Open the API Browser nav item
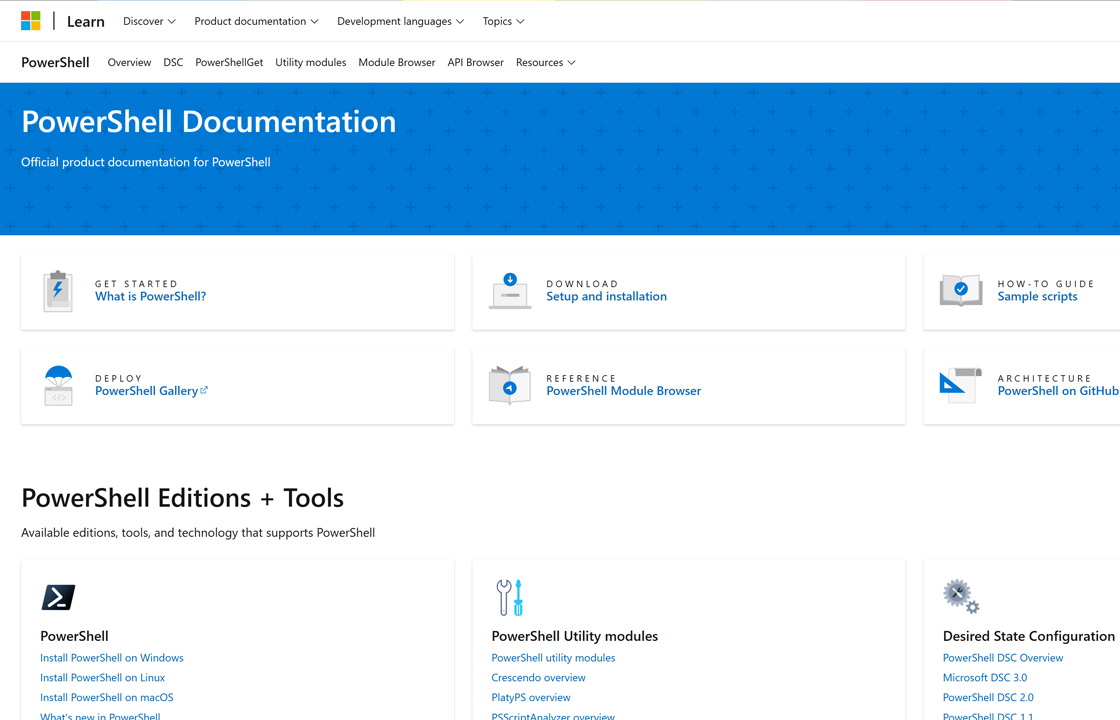Image resolution: width=1120 pixels, height=720 pixels. [476, 63]
